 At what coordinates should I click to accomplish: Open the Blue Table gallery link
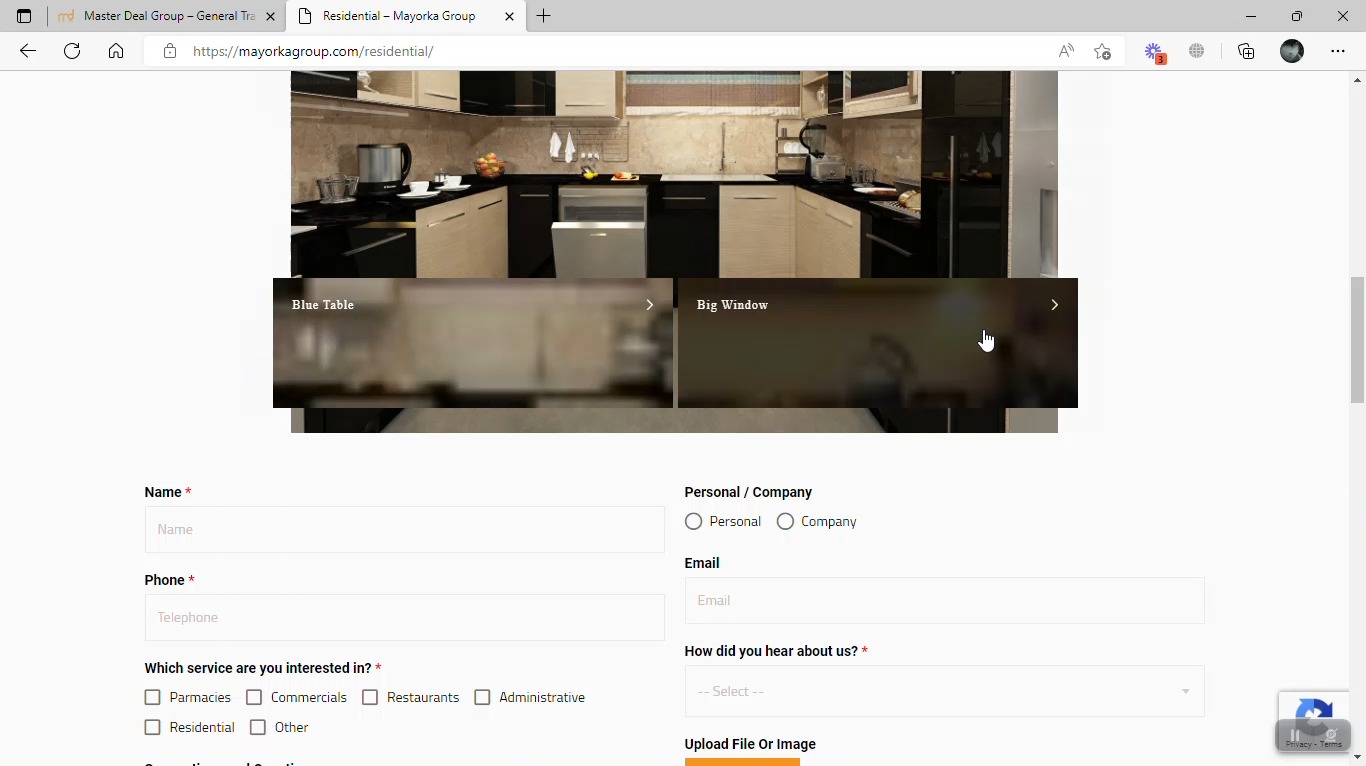pos(473,343)
